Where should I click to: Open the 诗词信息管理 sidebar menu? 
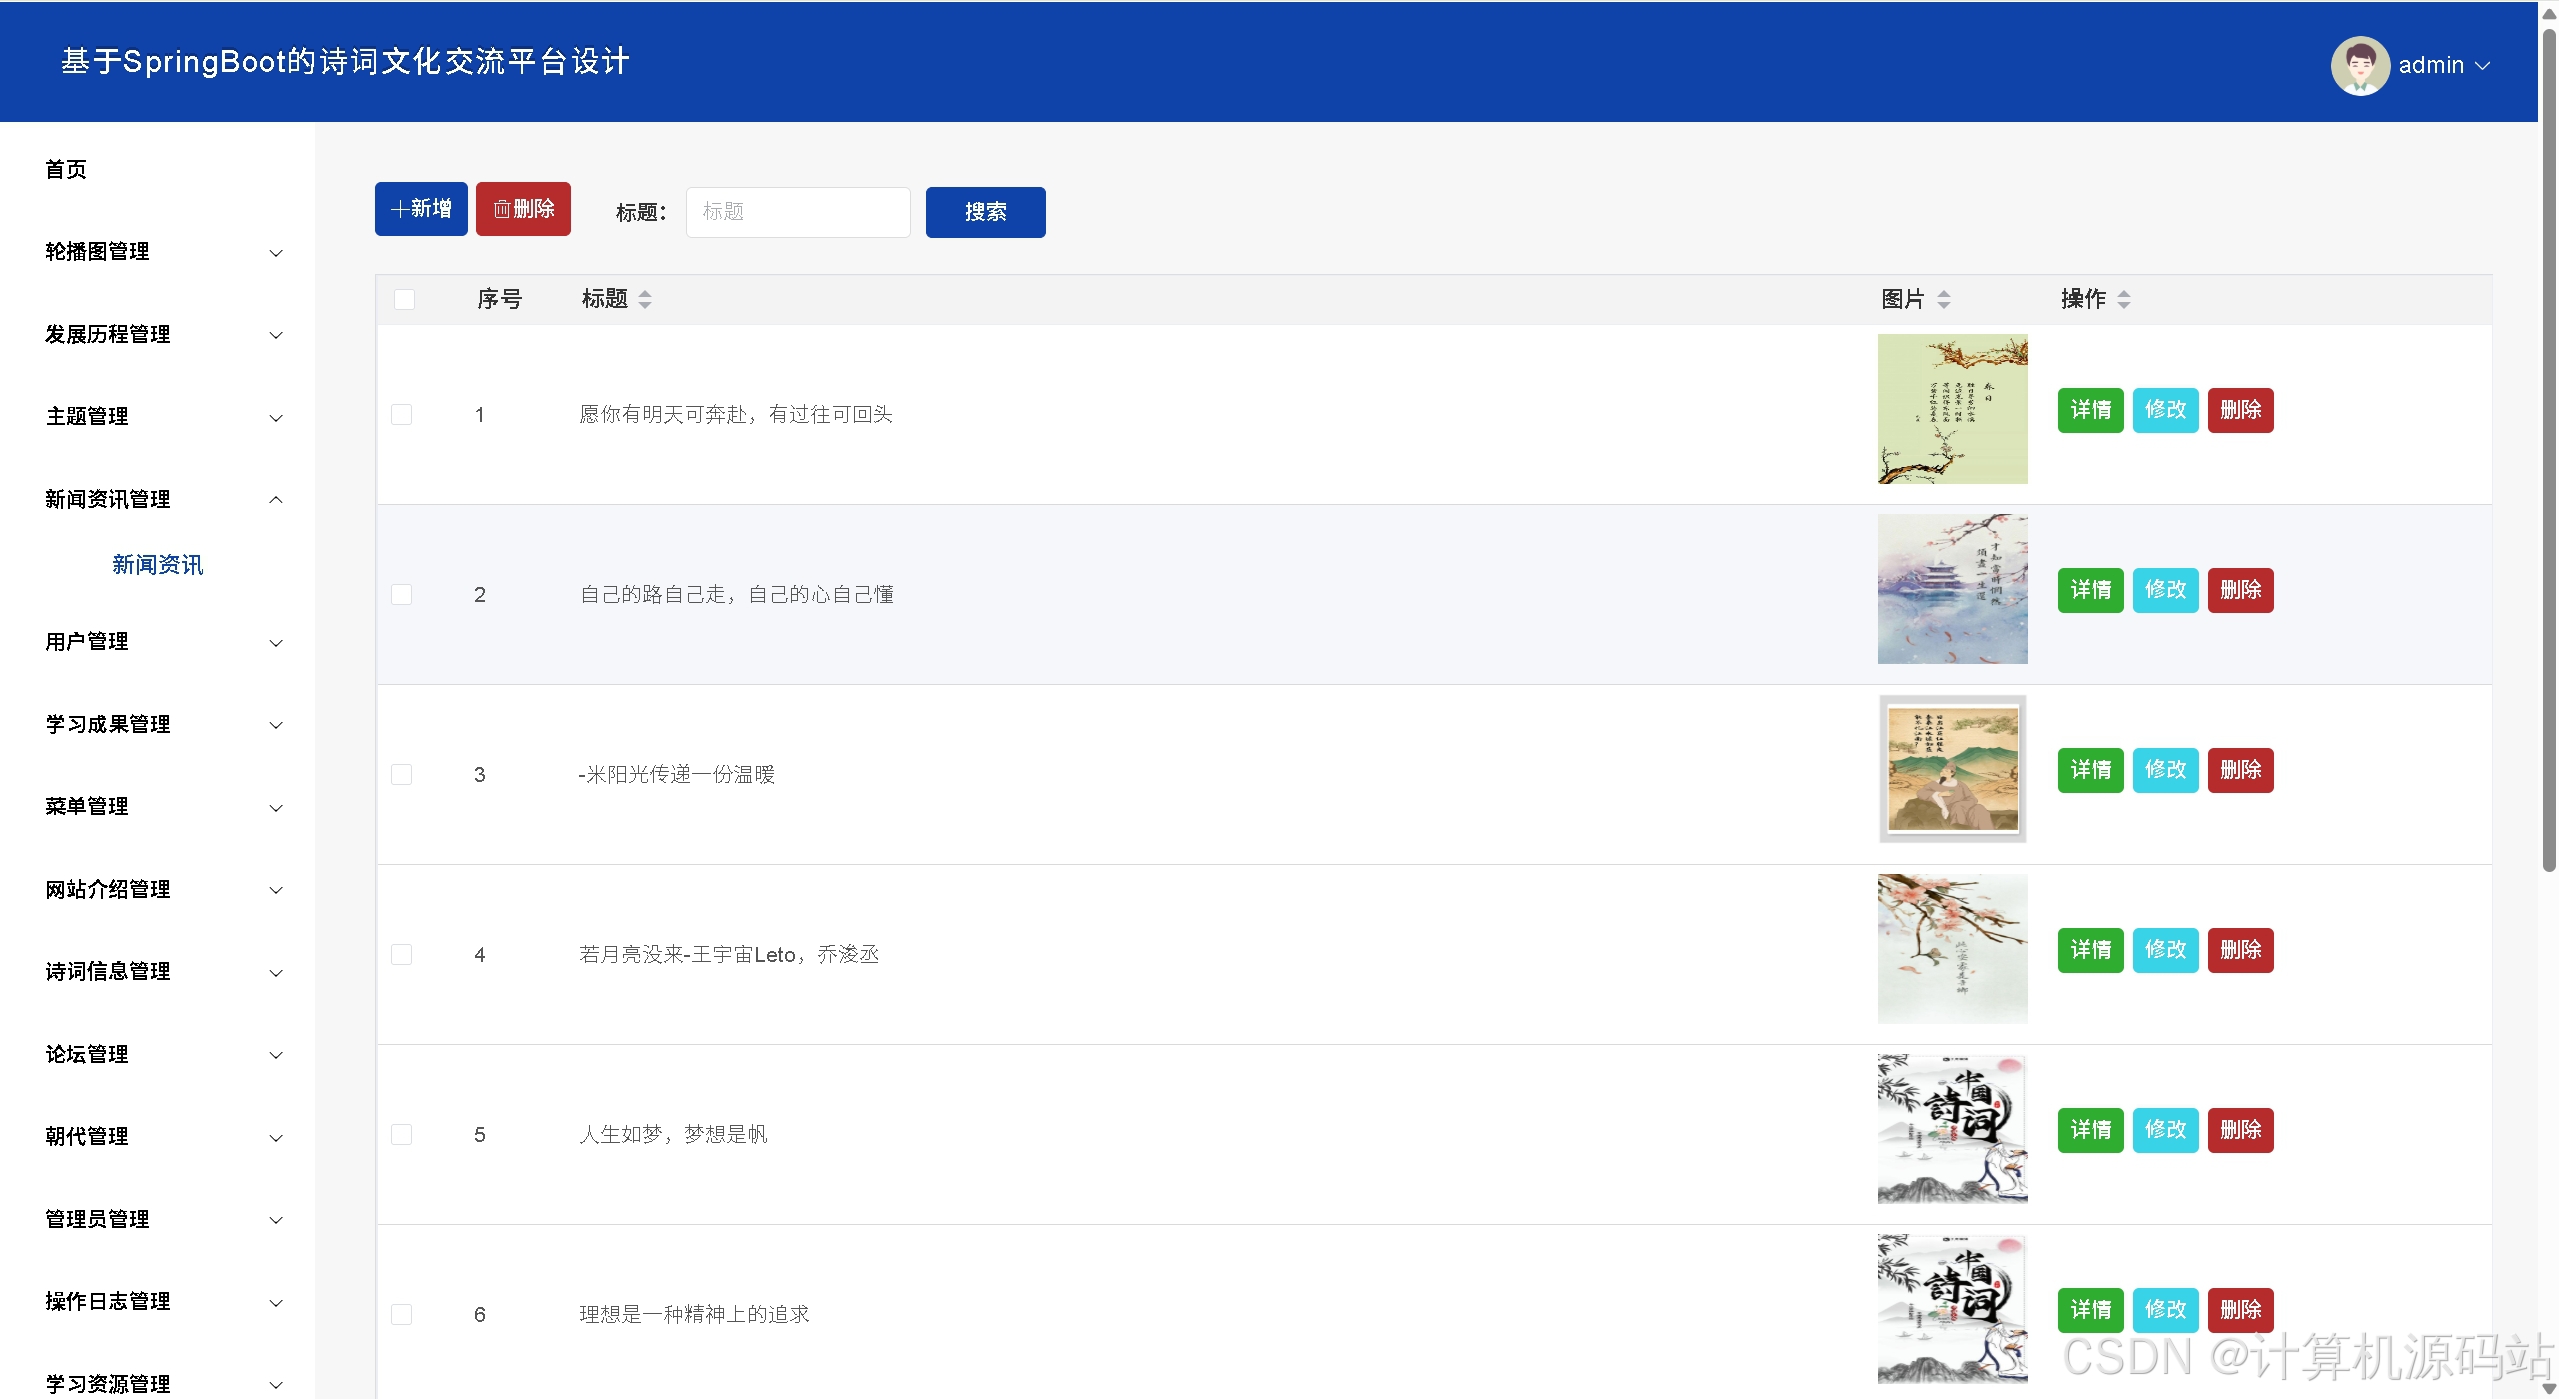[x=158, y=972]
